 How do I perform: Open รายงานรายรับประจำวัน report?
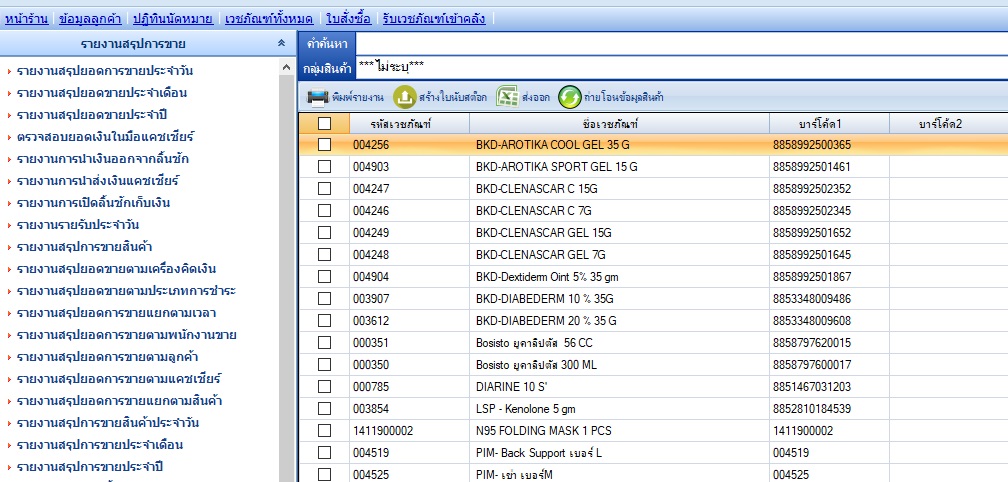(78, 225)
